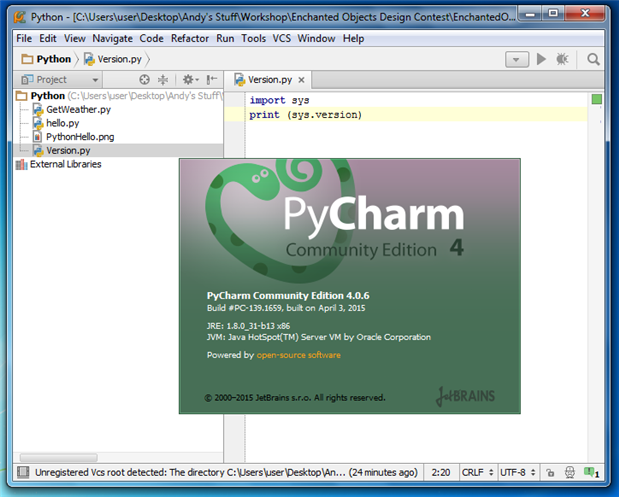The width and height of the screenshot is (619, 497).
Task: Maximize the PyCharm window
Action: tap(553, 14)
